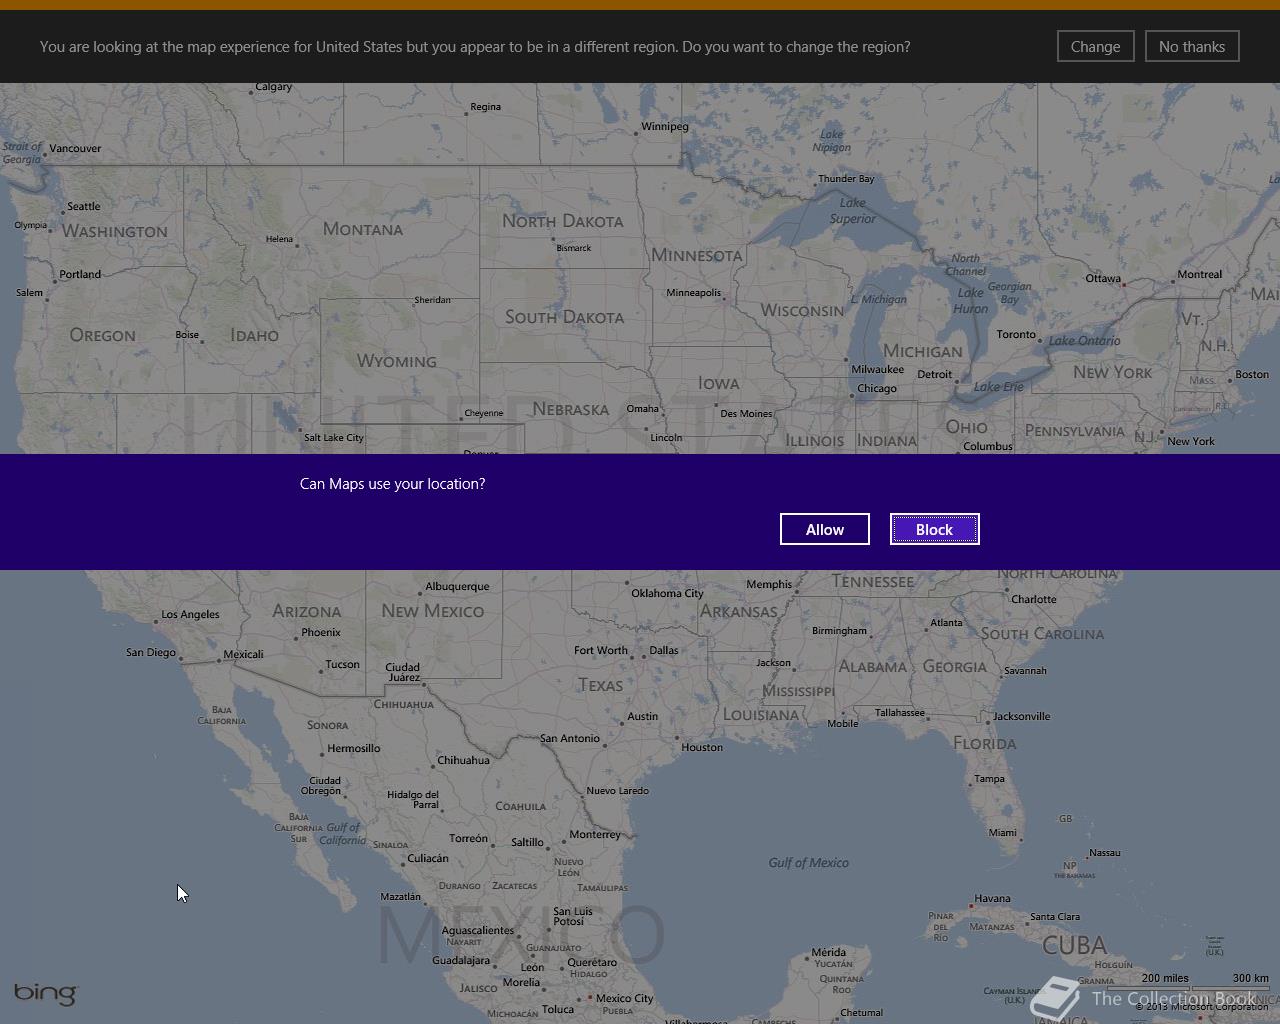Click the New Mexico state label

[x=433, y=610]
